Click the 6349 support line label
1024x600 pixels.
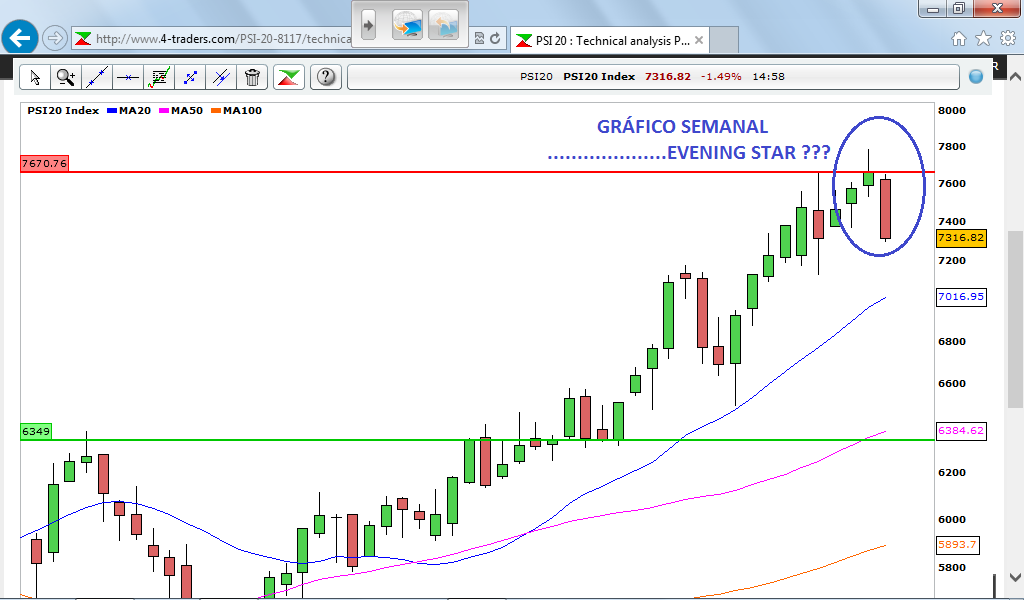point(36,432)
